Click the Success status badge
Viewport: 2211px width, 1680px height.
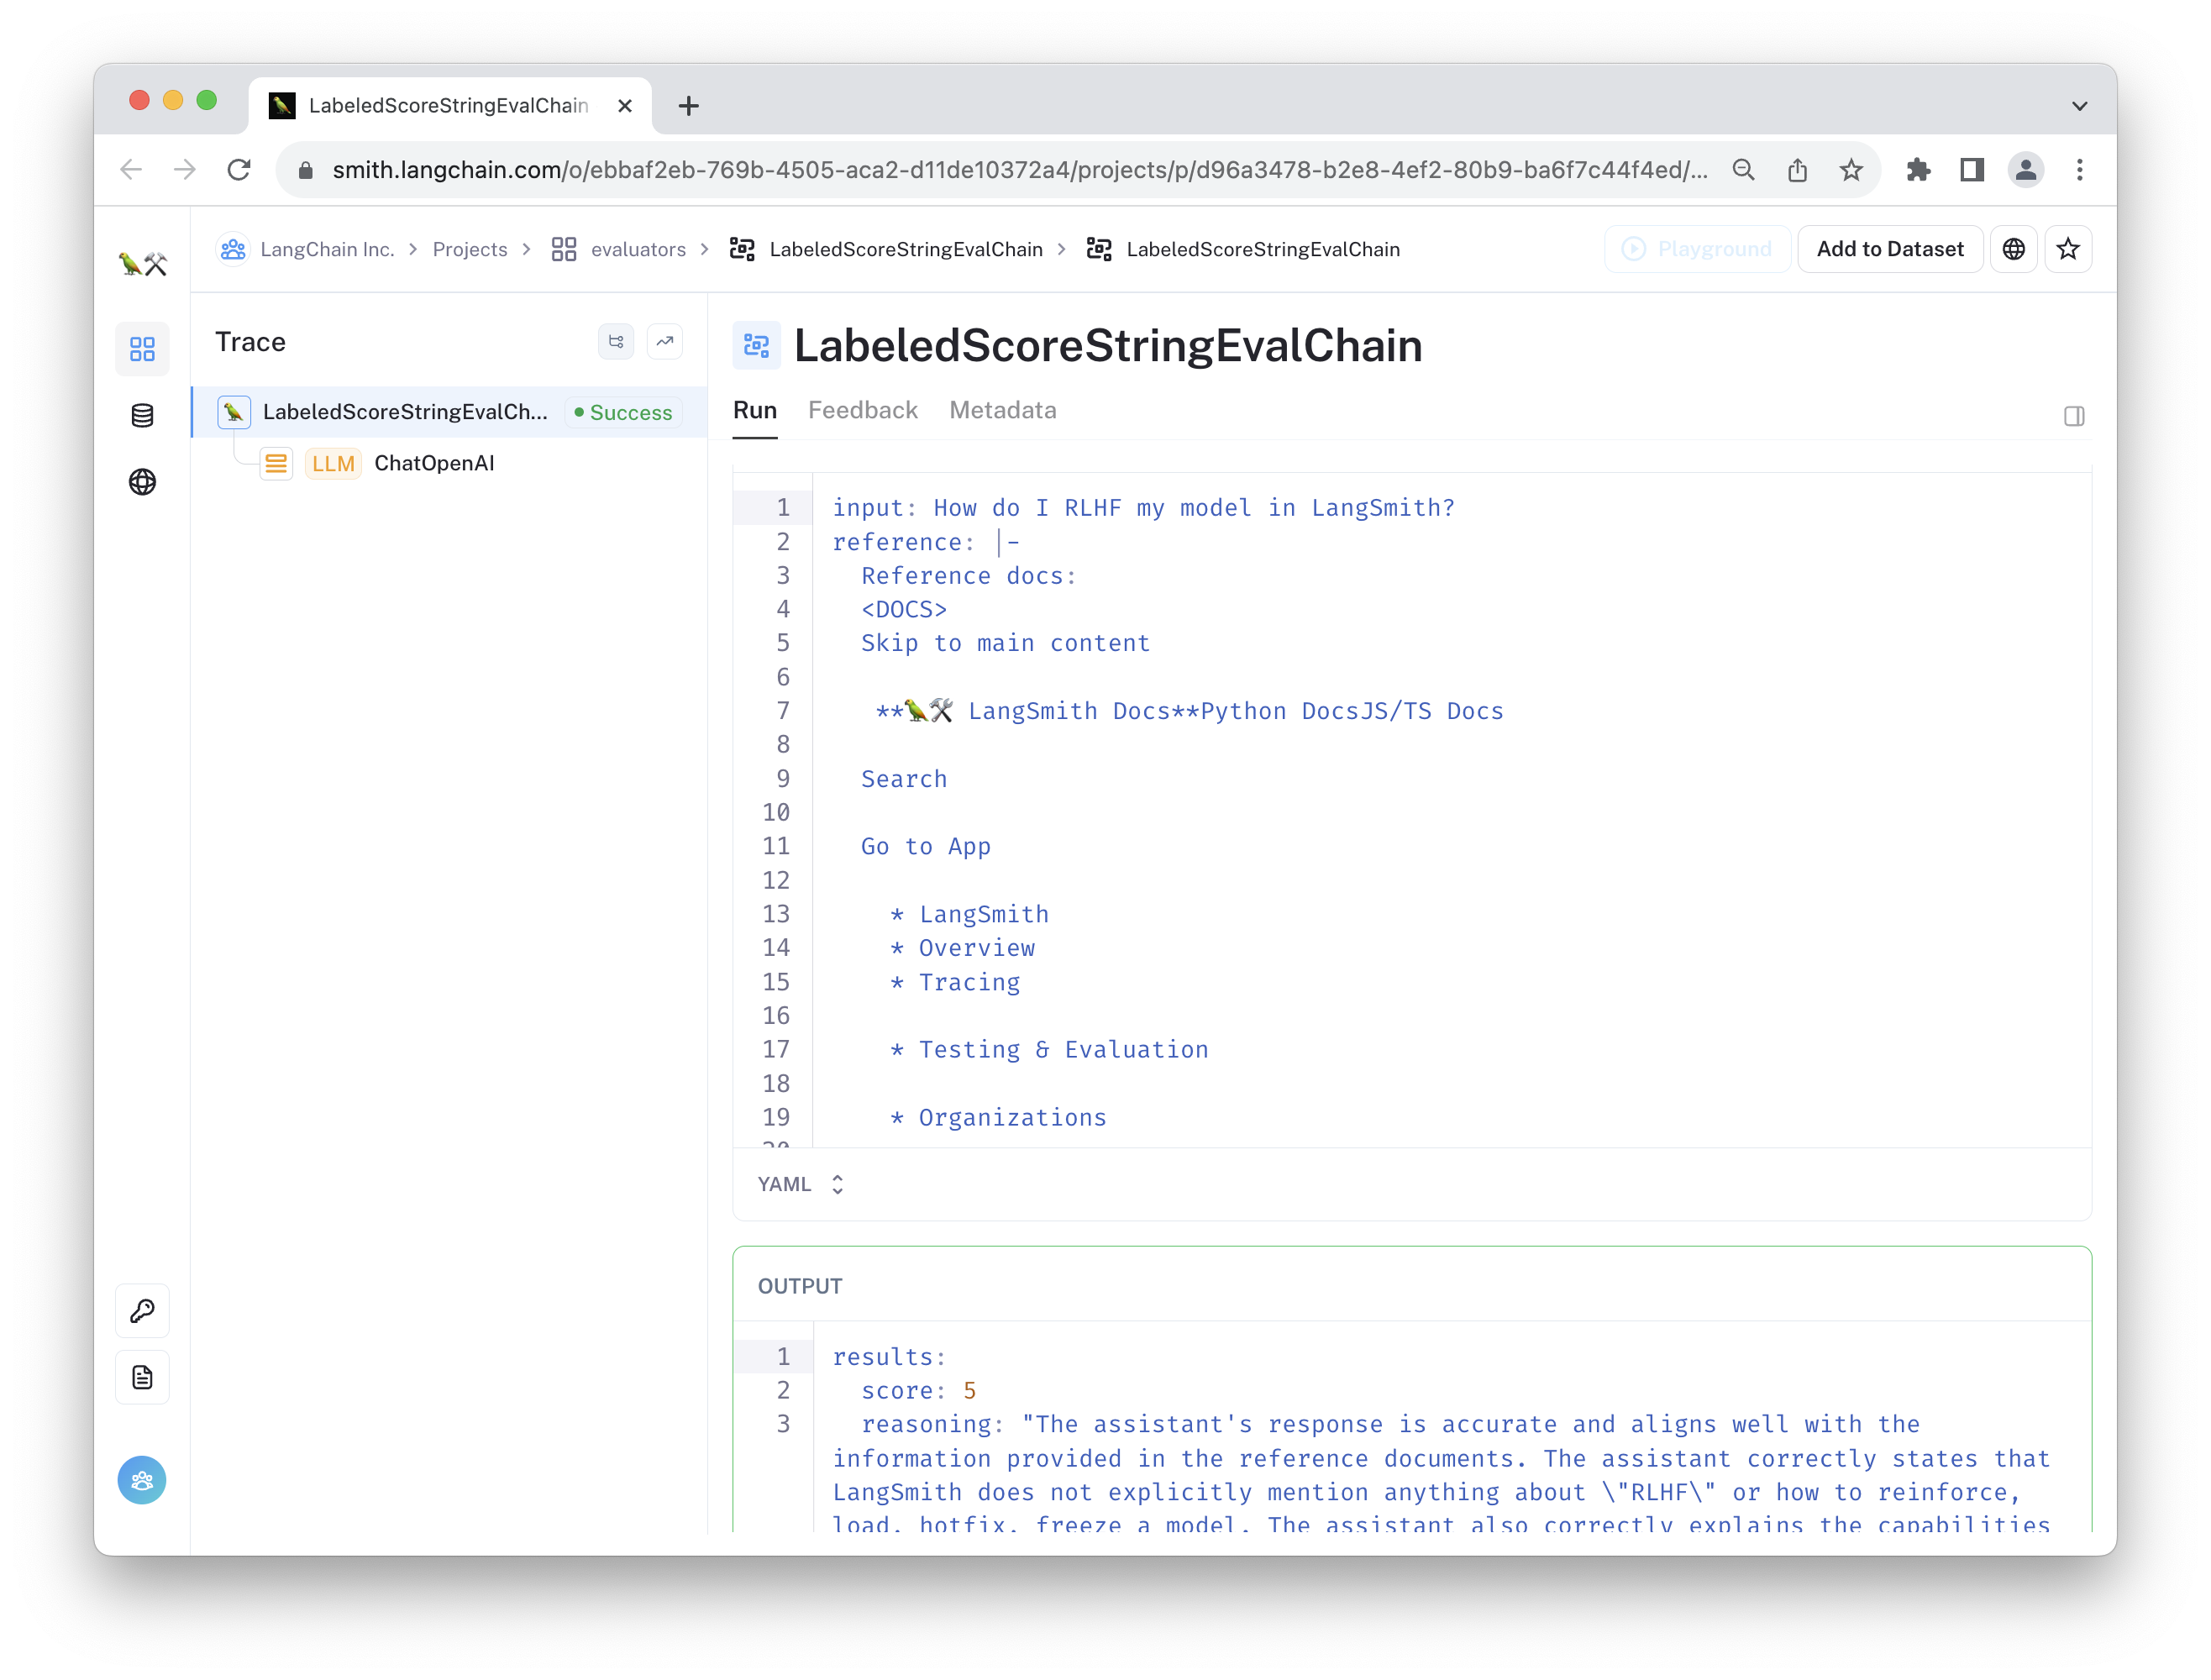tap(623, 412)
